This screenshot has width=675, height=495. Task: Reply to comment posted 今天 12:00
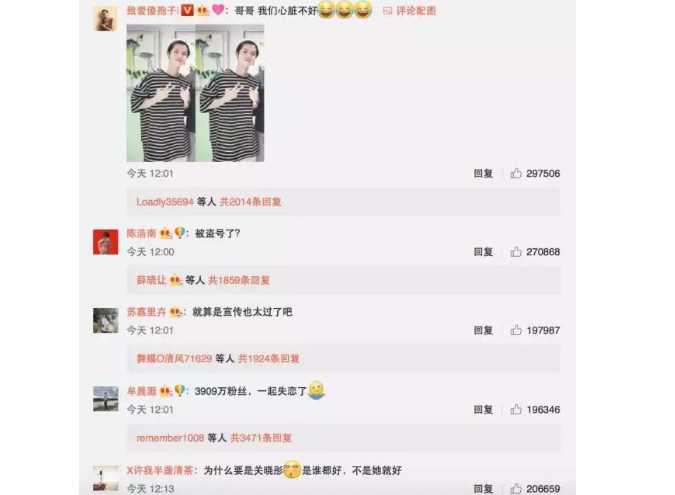click(x=483, y=252)
